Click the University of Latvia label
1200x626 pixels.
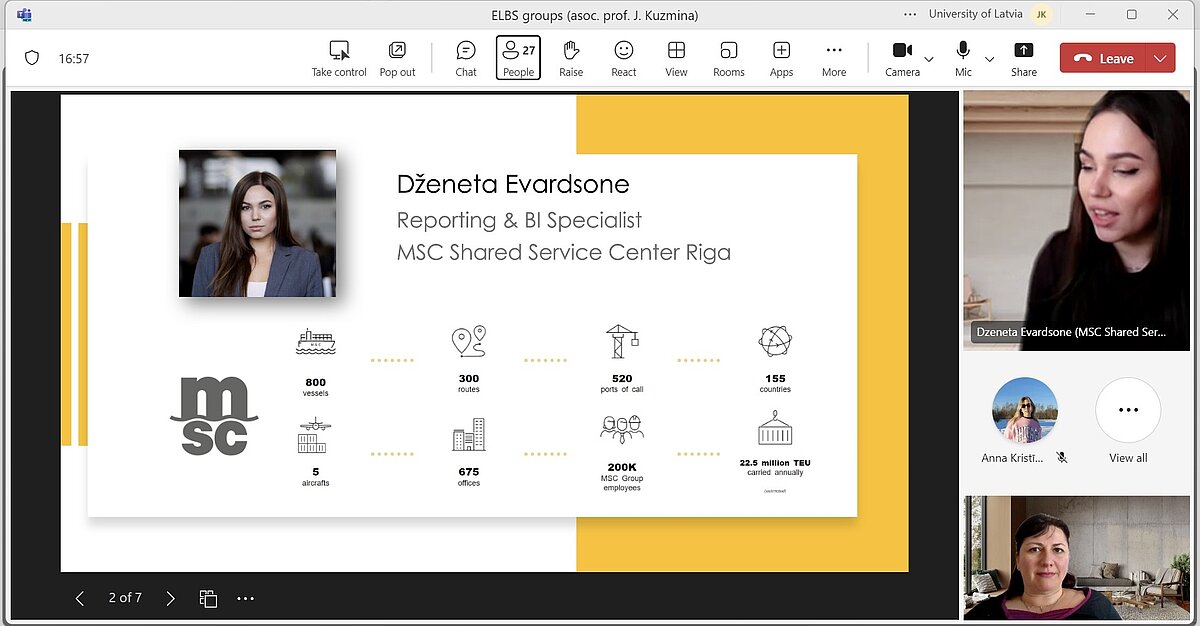tap(975, 15)
